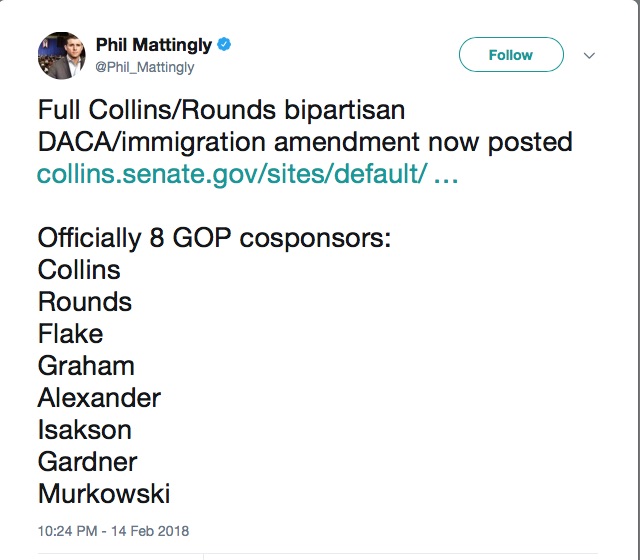Click the 10:24 PM - 14 Feb 2018 timestamp

point(113,531)
